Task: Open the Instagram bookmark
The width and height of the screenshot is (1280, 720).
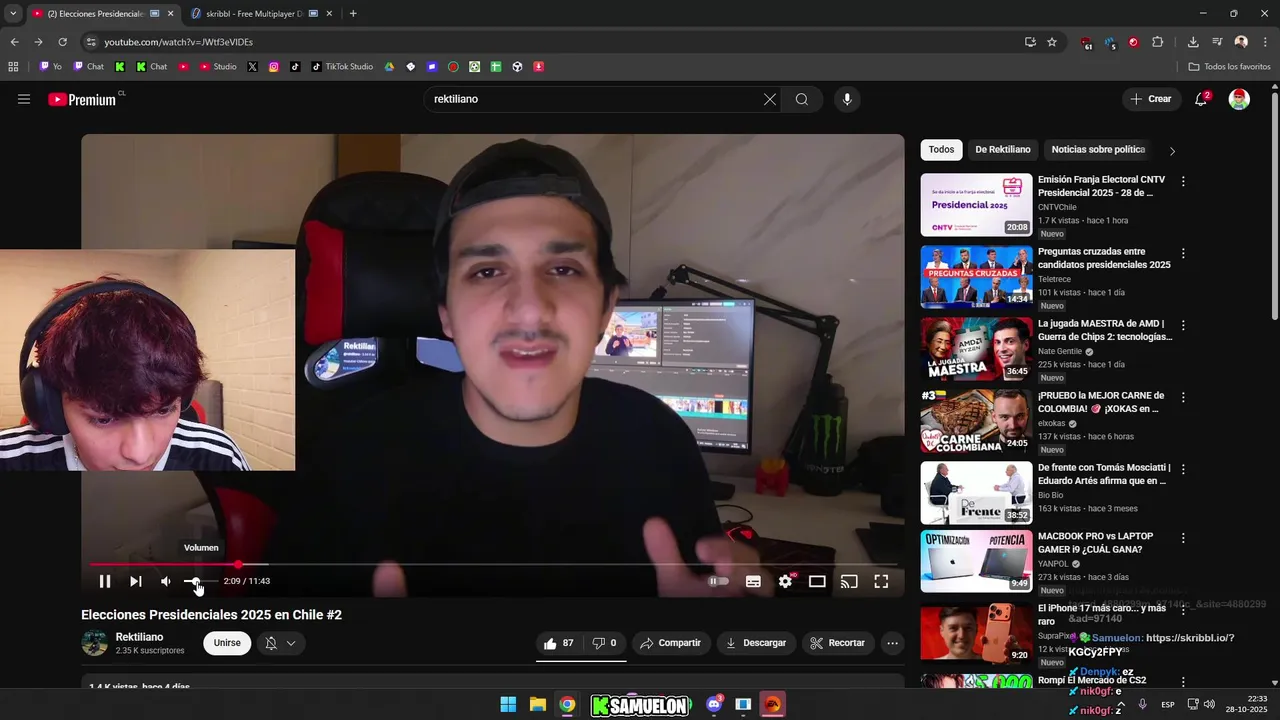Action: pyautogui.click(x=274, y=67)
